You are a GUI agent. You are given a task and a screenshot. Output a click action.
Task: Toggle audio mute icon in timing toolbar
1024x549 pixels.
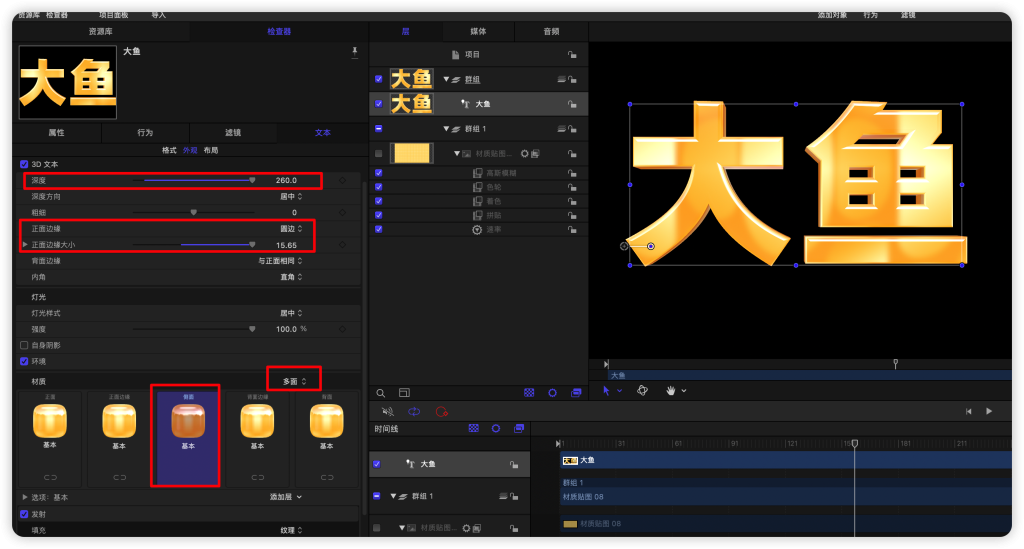[388, 411]
